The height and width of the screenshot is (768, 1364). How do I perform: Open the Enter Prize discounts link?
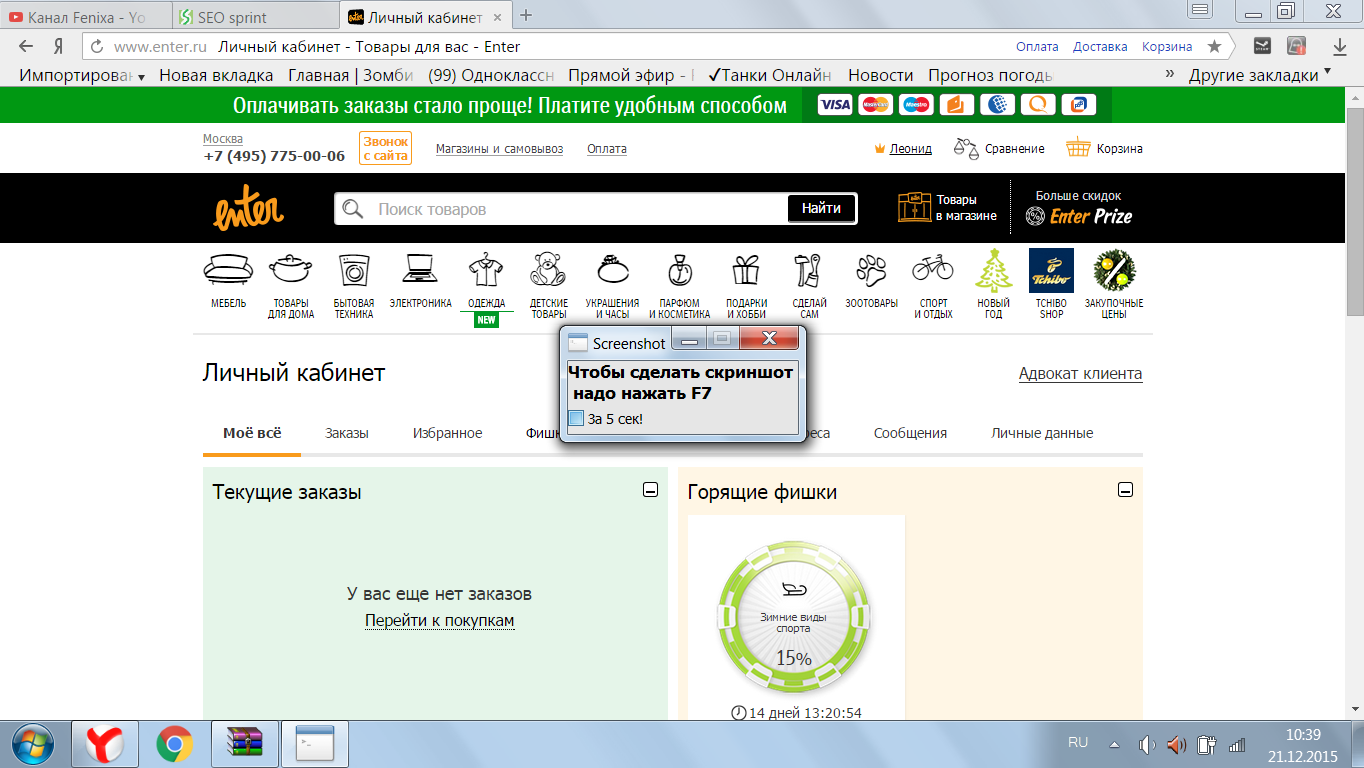[1079, 209]
